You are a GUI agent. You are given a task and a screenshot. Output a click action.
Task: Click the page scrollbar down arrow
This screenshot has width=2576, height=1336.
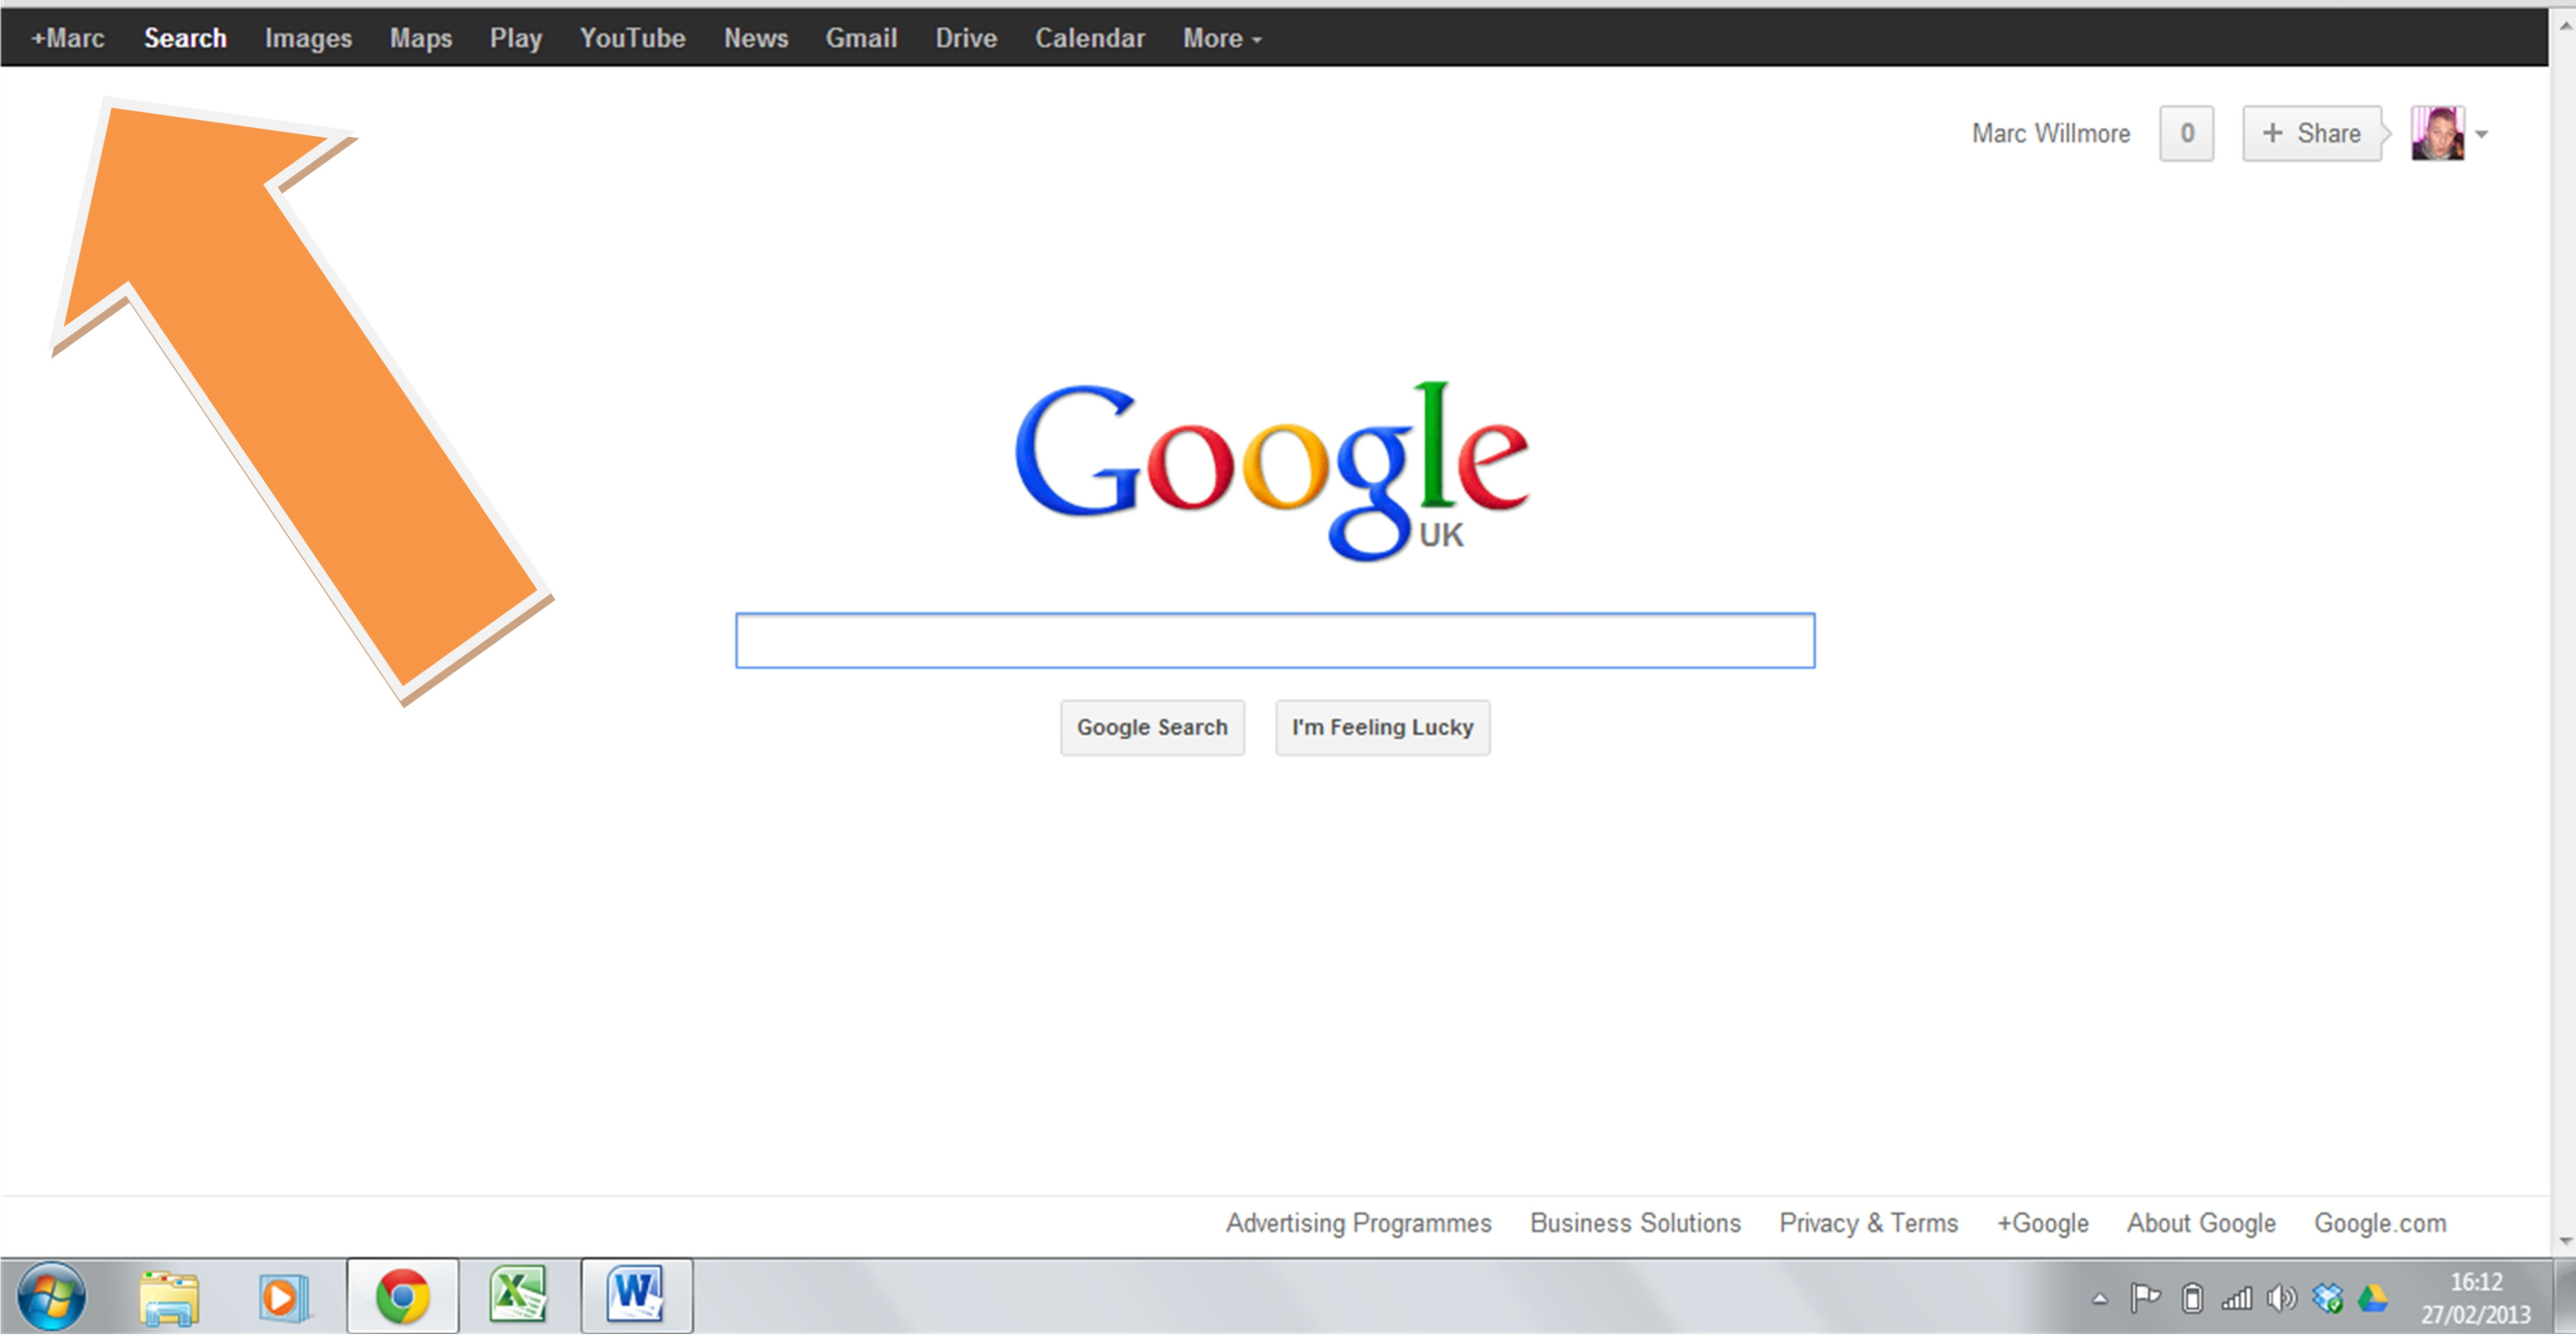tap(2565, 1242)
